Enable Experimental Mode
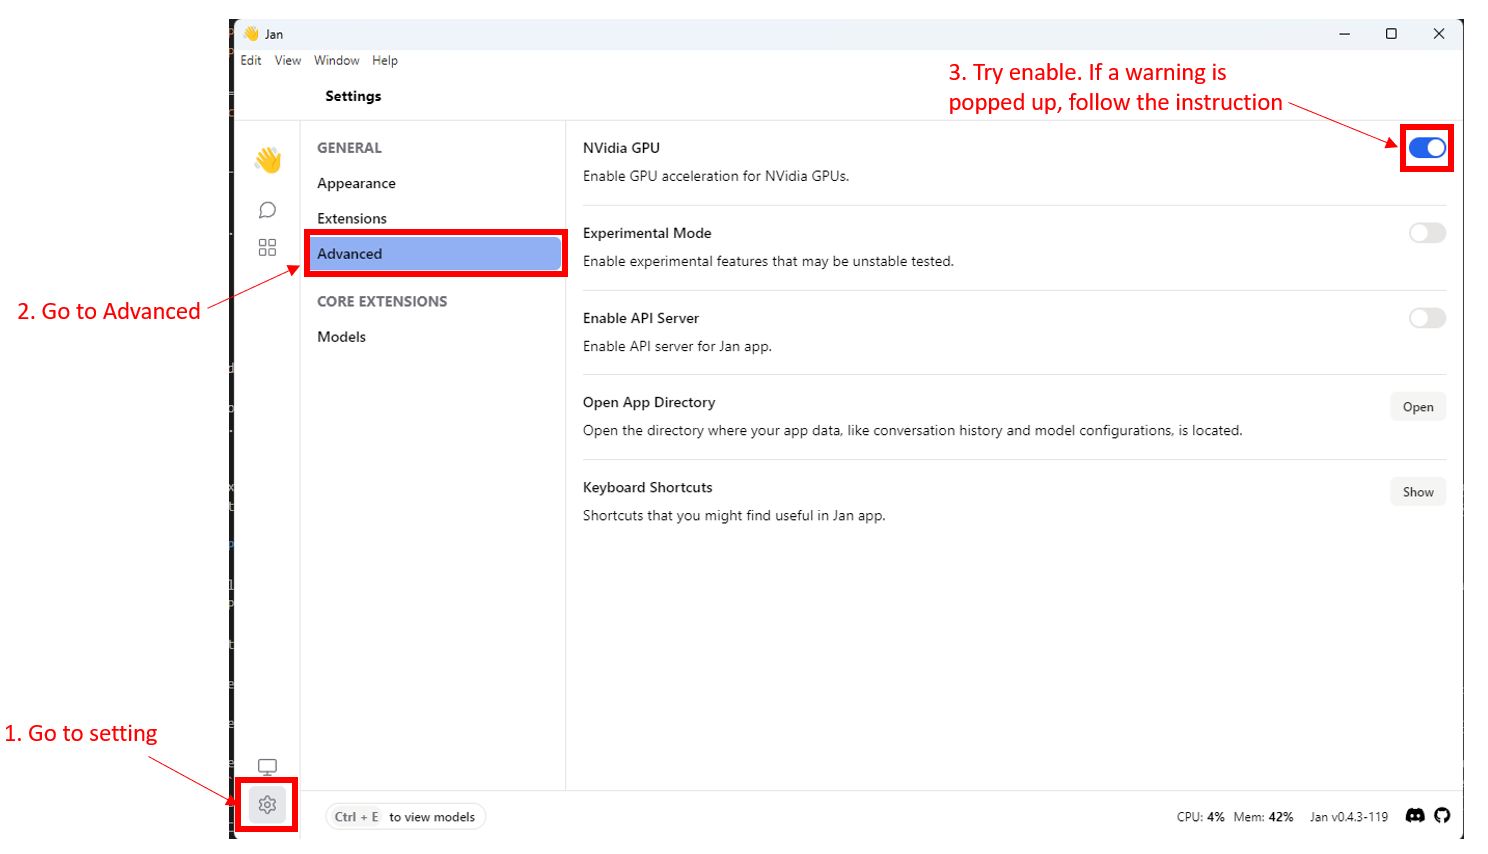This screenshot has width=1488, height=854. click(1427, 232)
